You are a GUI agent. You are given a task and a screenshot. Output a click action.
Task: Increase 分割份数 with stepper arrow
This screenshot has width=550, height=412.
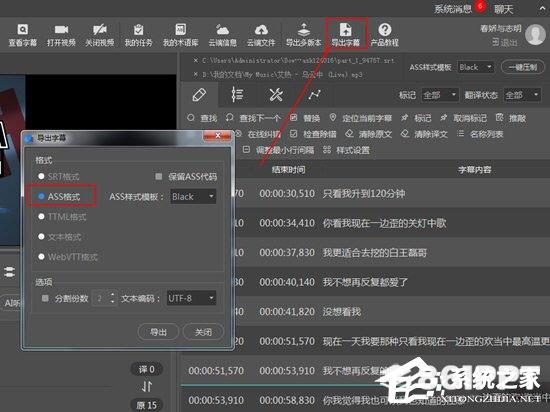pos(112,295)
